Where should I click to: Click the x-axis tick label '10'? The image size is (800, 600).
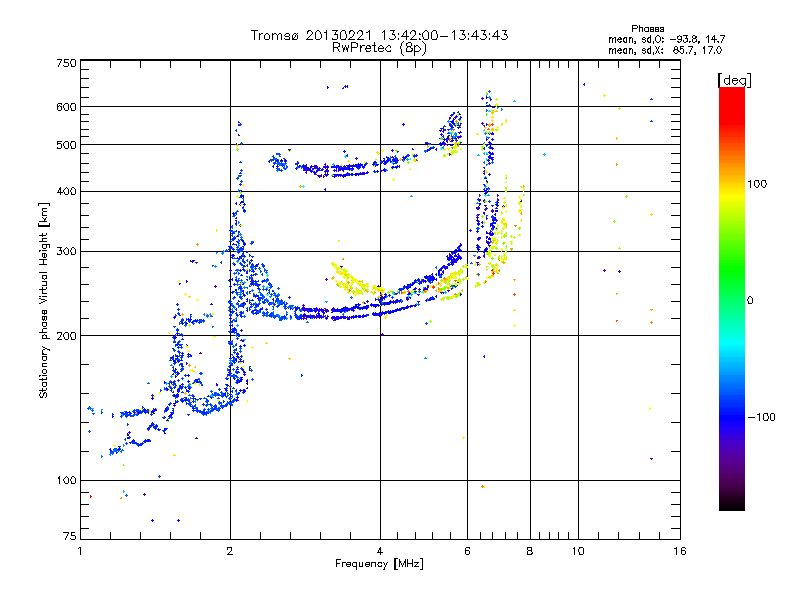tap(578, 551)
